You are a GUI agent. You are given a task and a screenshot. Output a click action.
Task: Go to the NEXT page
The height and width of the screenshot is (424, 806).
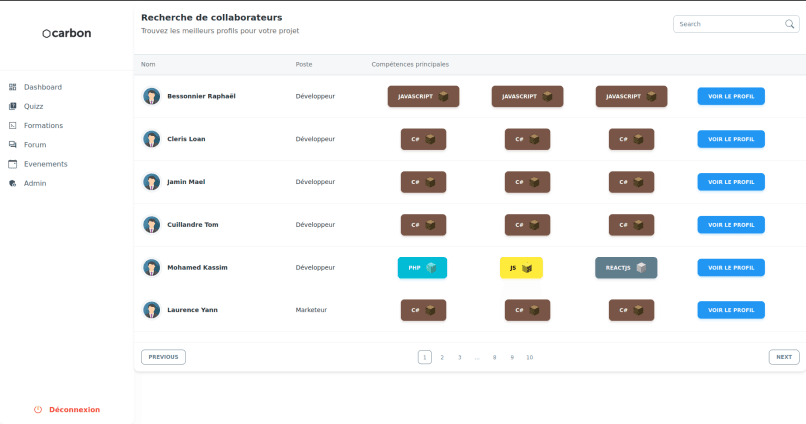pos(783,357)
